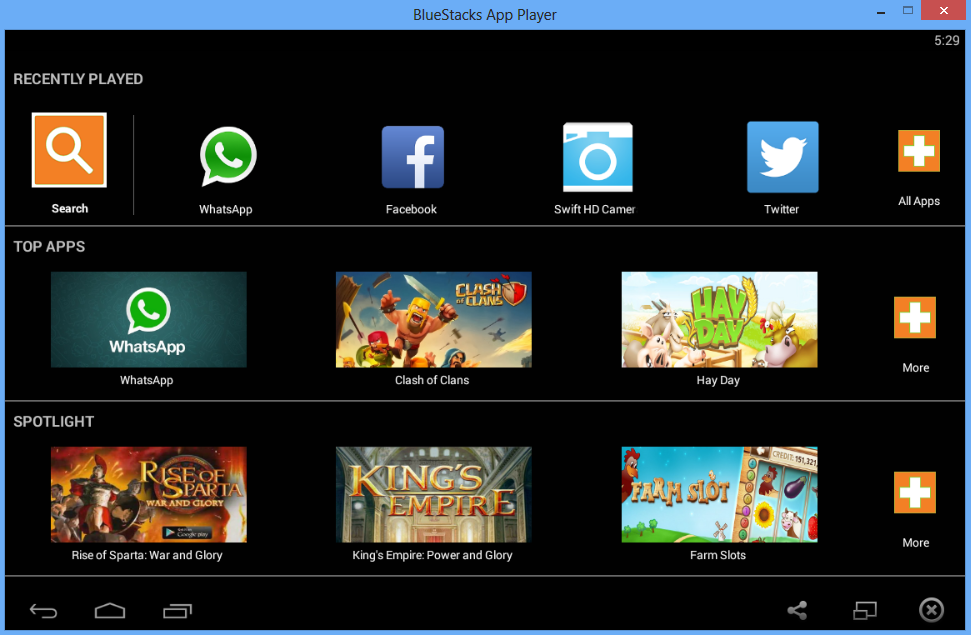Click the 5:29 clock display

(x=947, y=41)
